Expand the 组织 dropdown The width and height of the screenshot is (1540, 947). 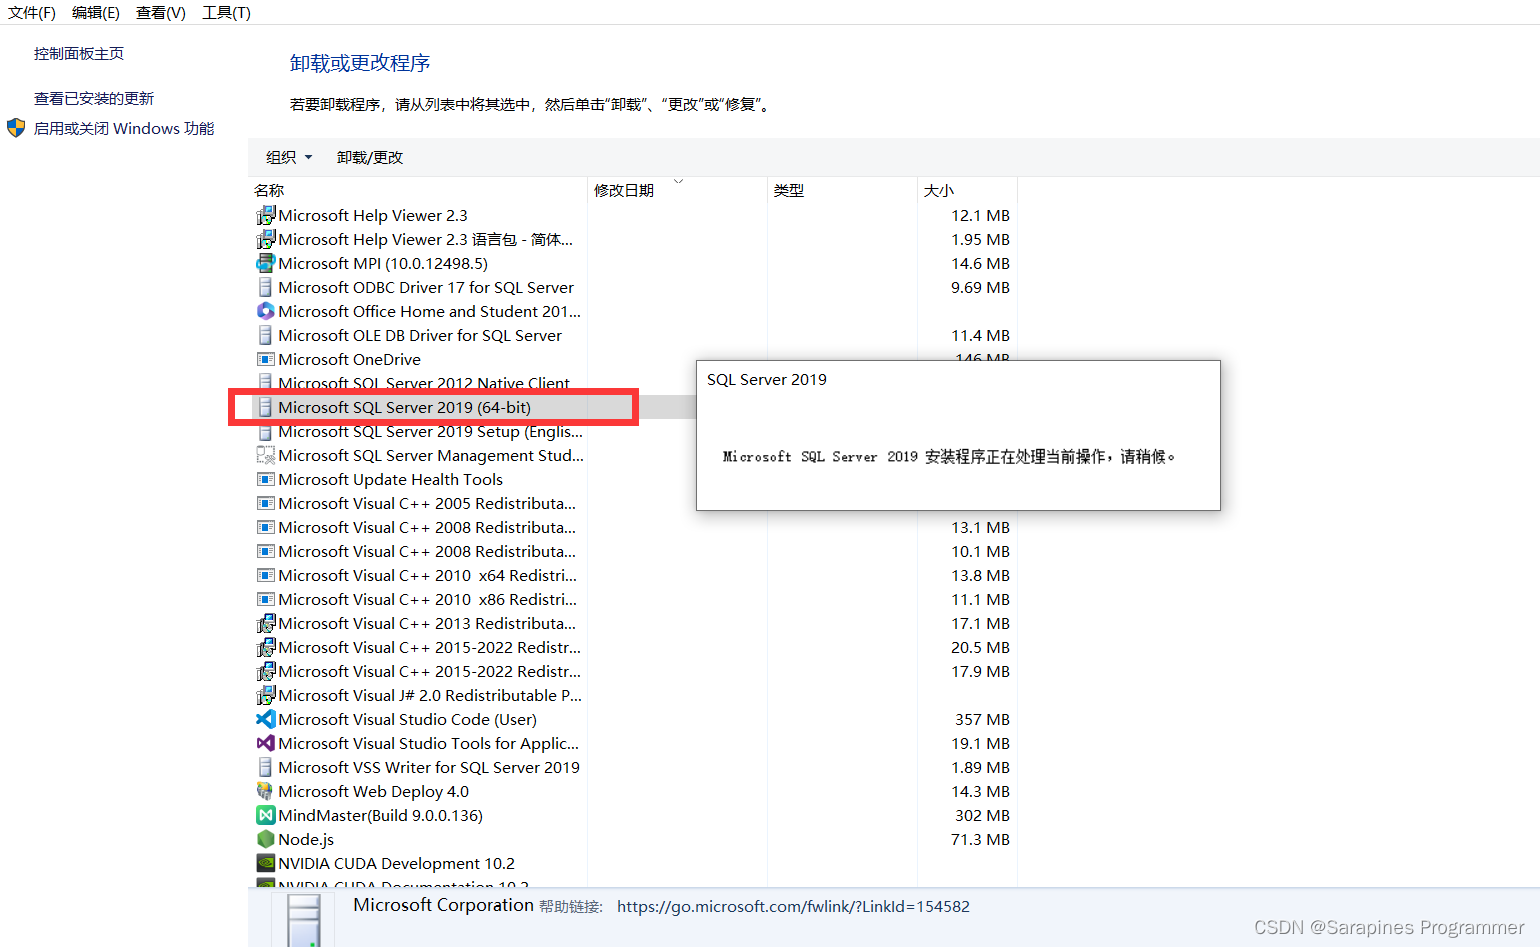289,157
